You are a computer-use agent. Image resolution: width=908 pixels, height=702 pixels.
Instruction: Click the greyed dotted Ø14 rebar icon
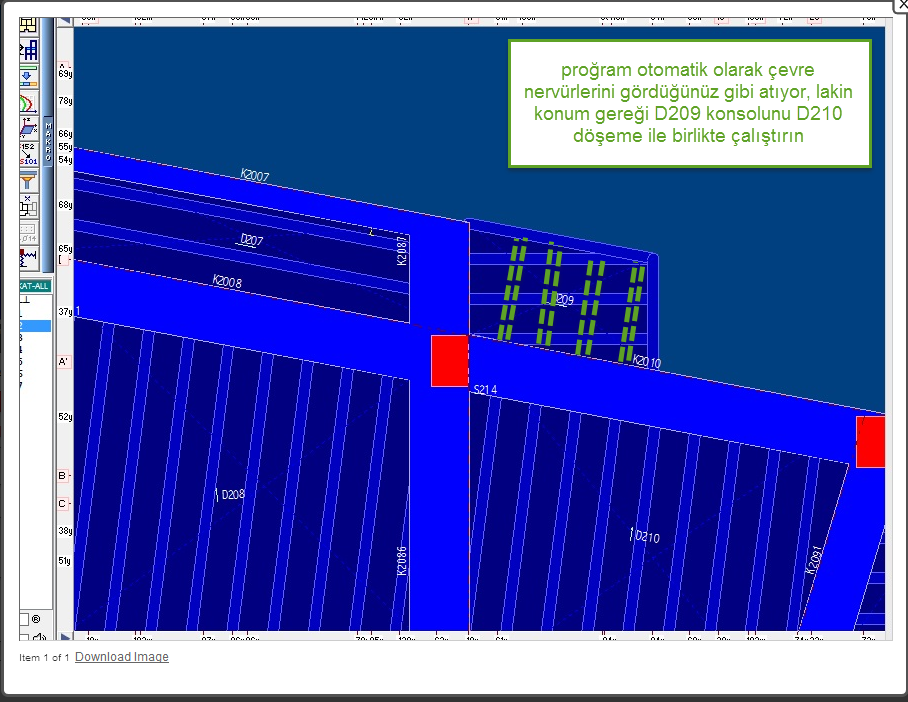tap(28, 232)
